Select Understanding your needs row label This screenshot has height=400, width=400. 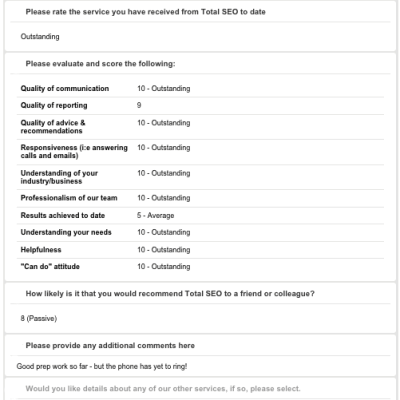pos(66,232)
